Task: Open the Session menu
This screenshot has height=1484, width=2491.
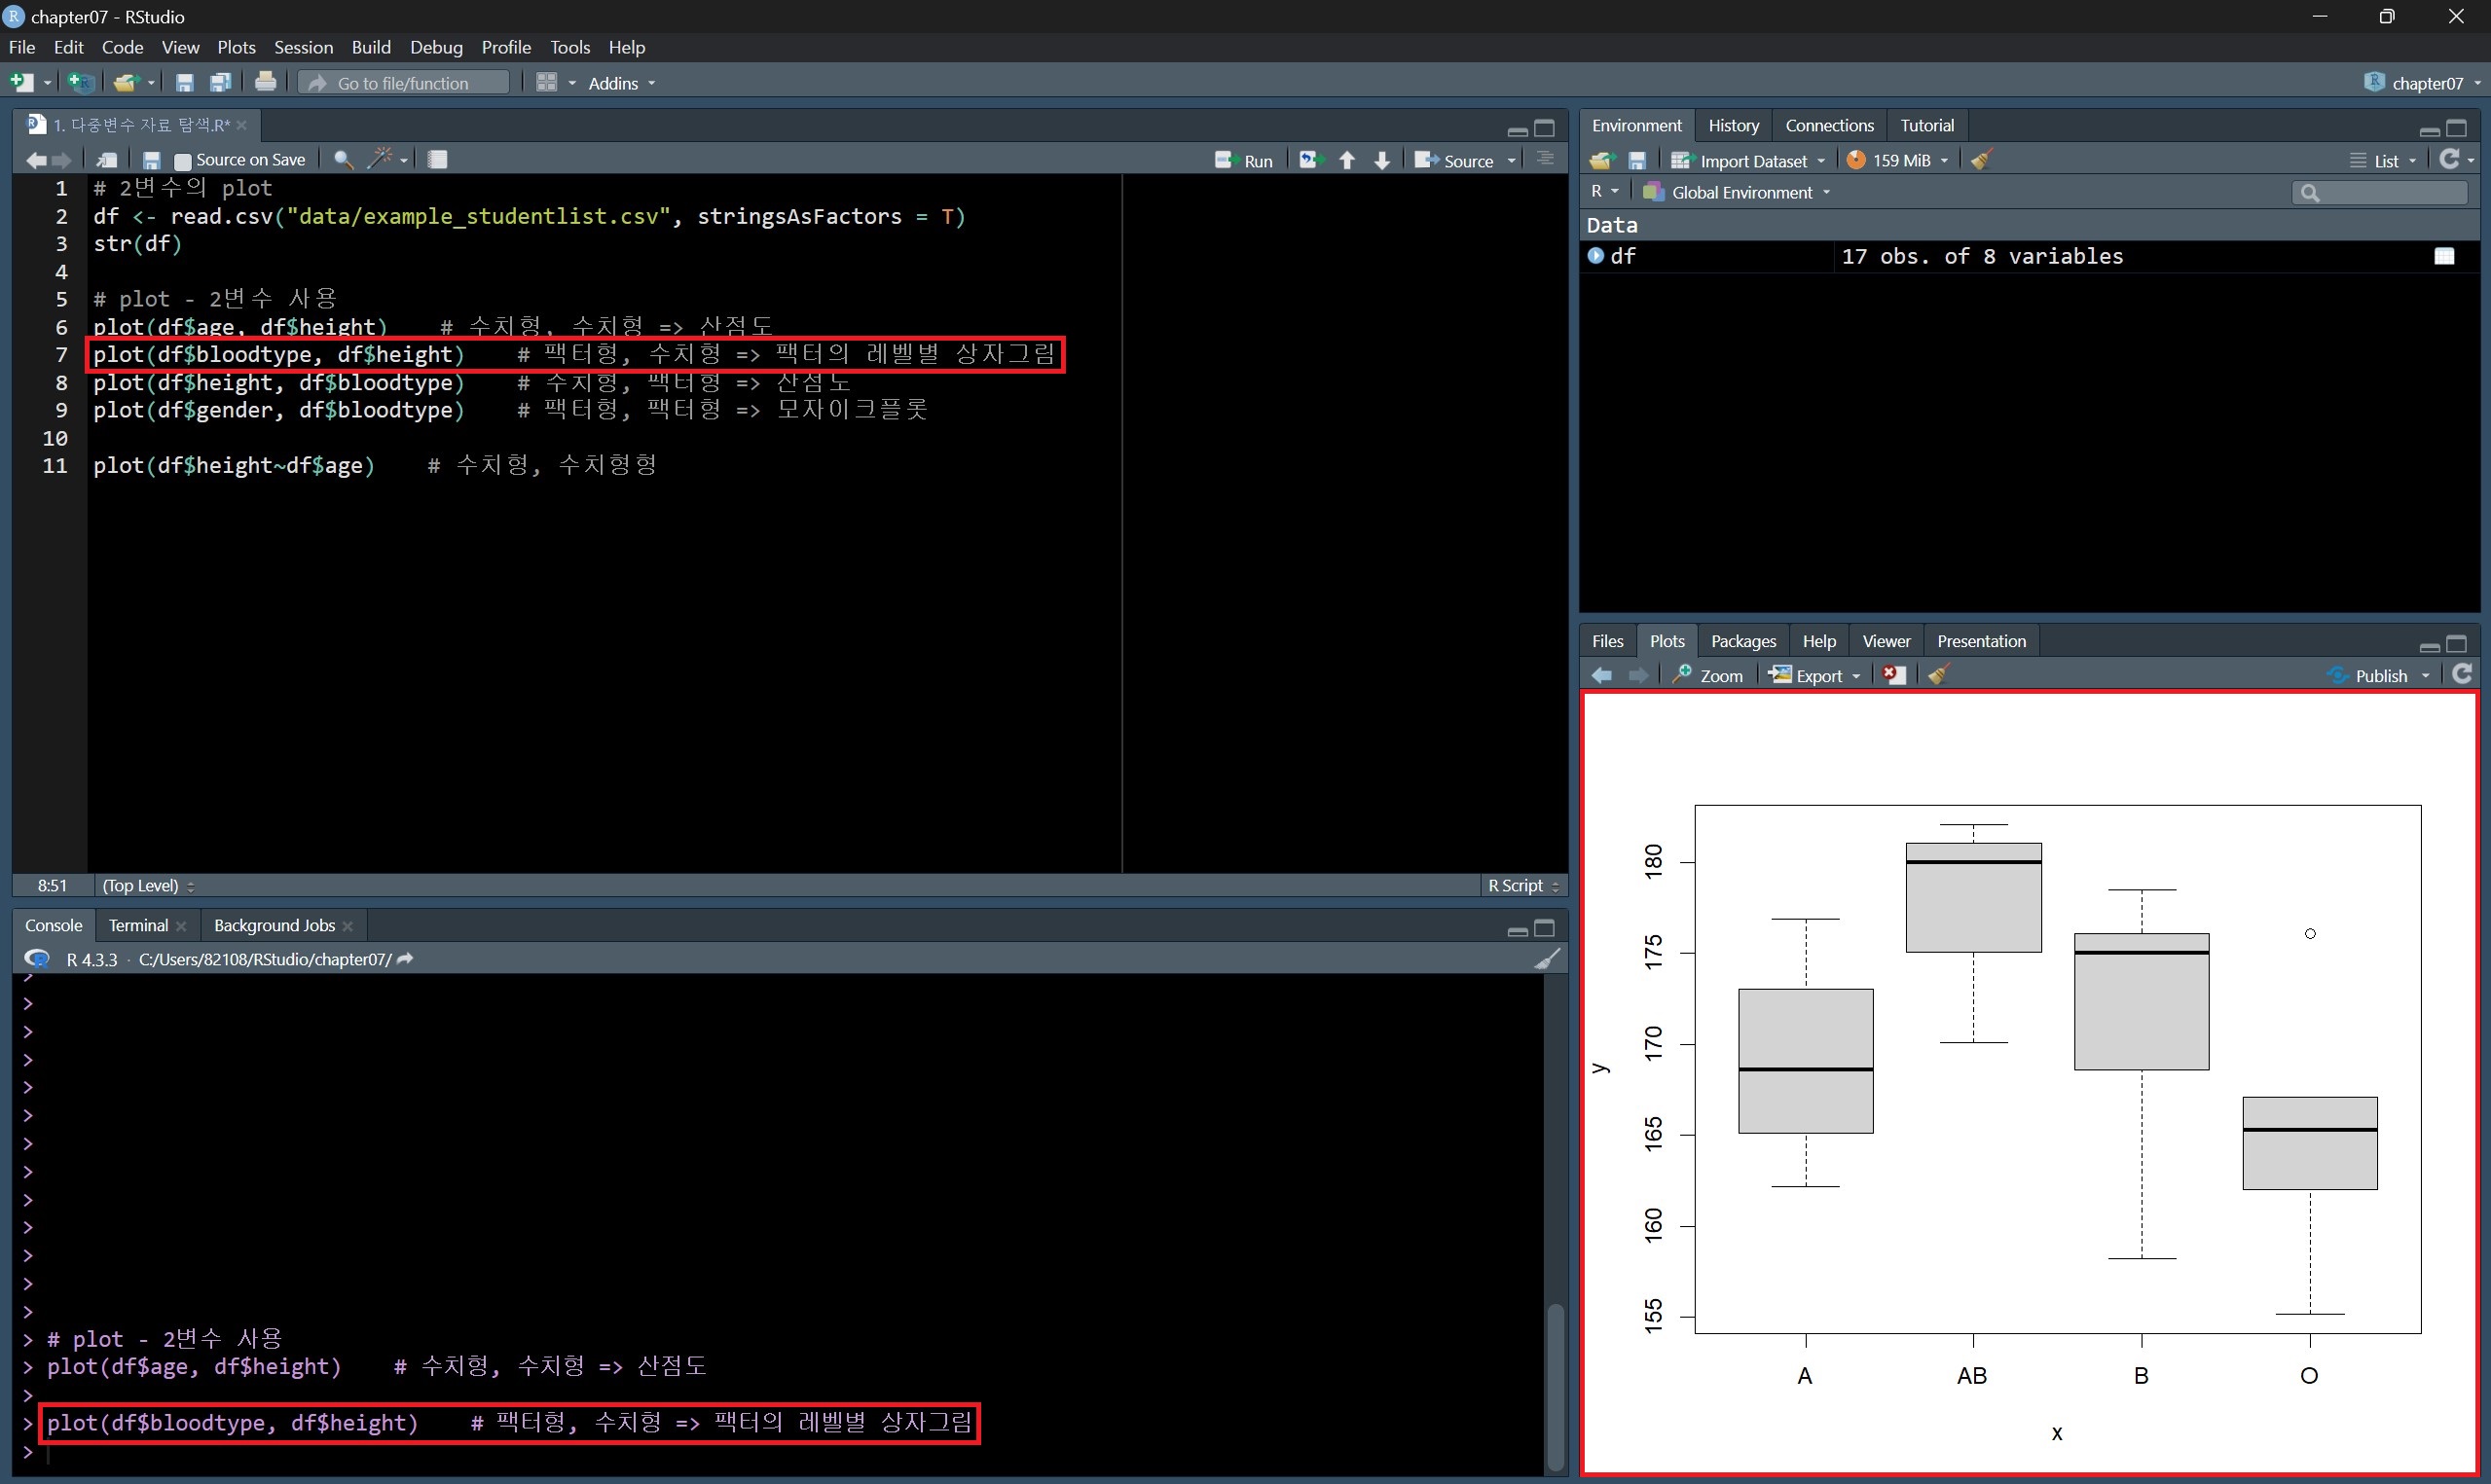Action: 303,47
